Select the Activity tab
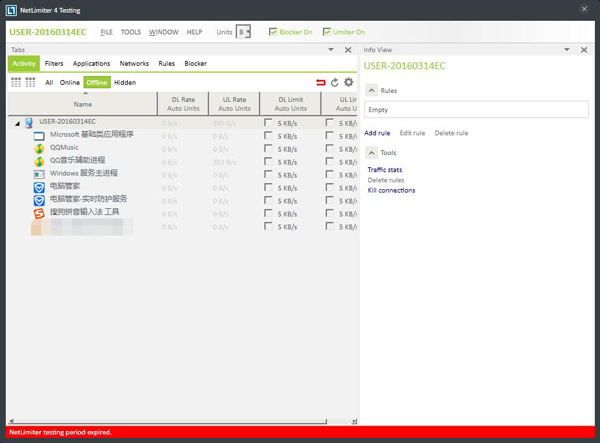This screenshot has width=600, height=443. pos(24,64)
